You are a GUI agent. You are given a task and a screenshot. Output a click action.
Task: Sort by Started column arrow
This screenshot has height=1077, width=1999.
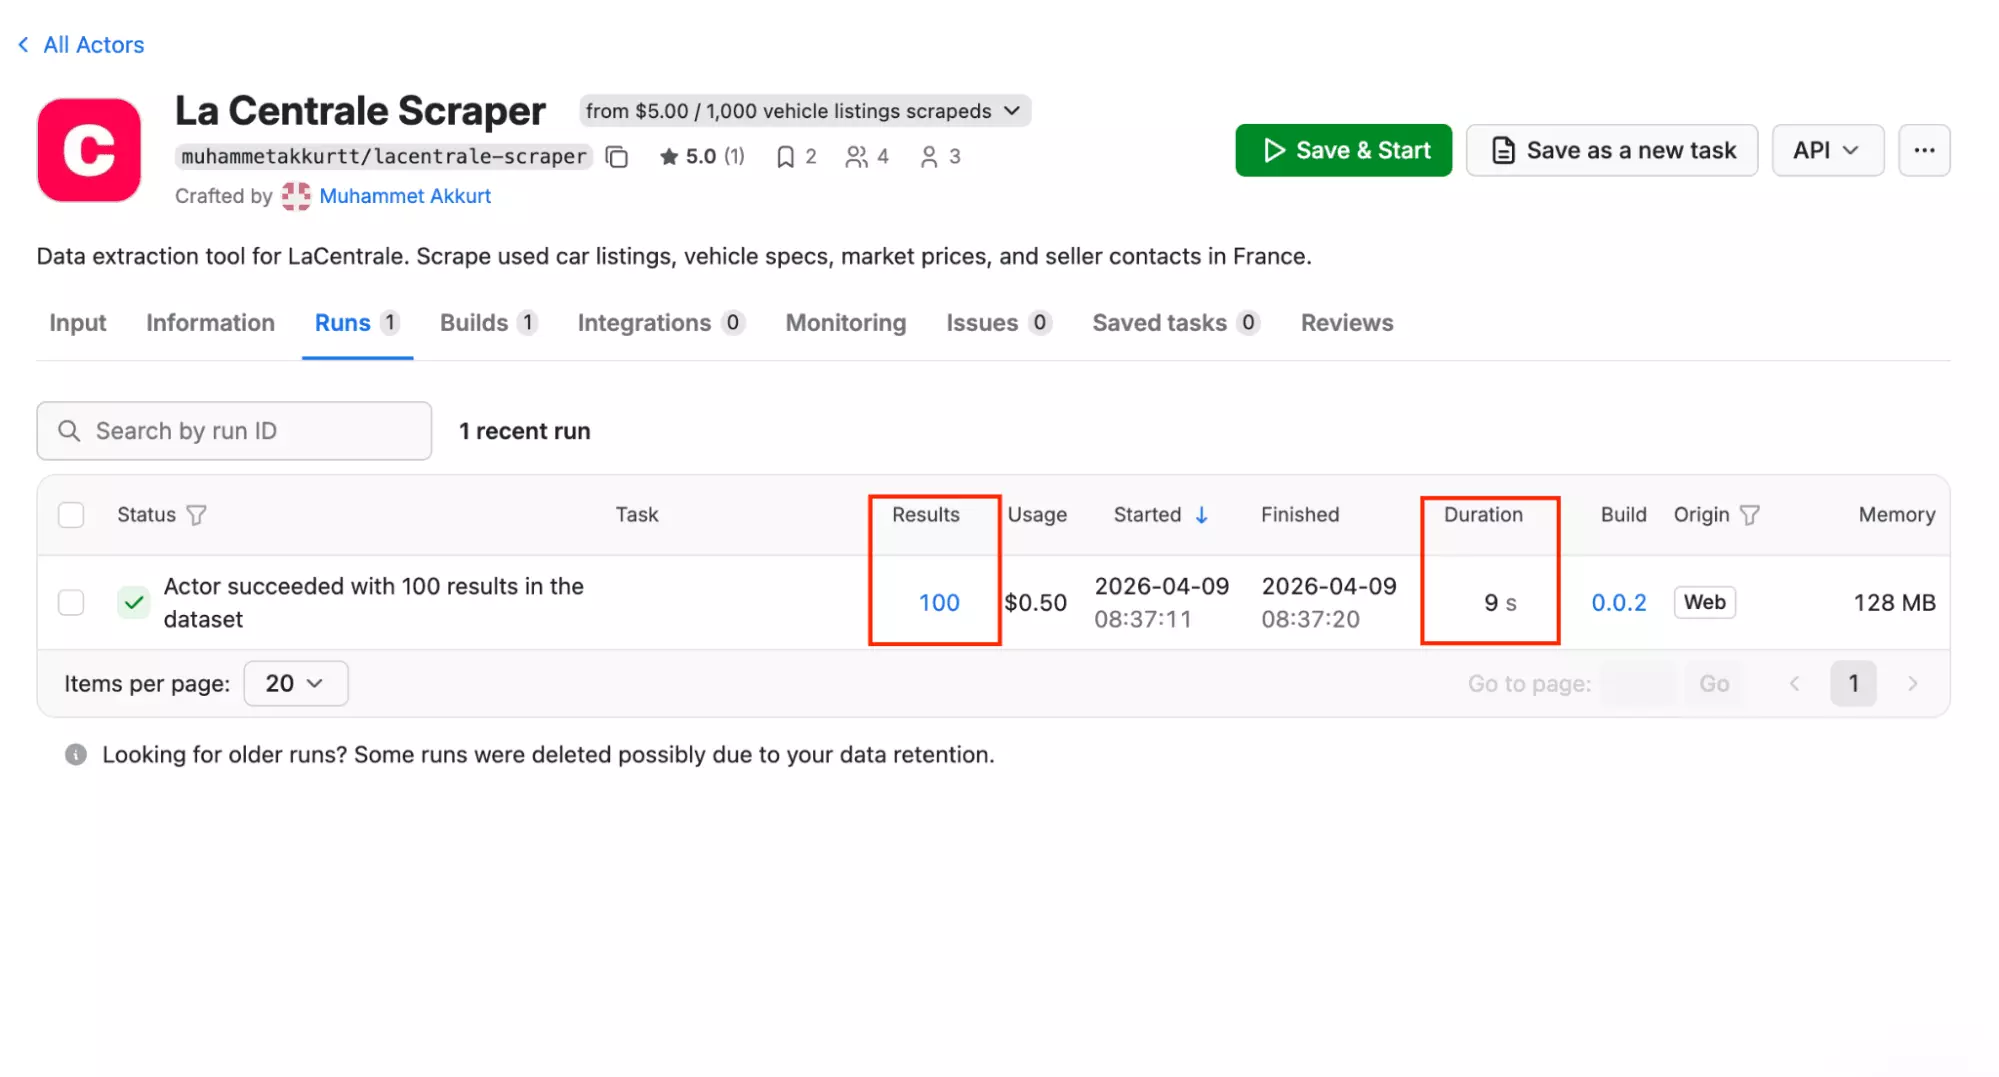pyautogui.click(x=1202, y=515)
